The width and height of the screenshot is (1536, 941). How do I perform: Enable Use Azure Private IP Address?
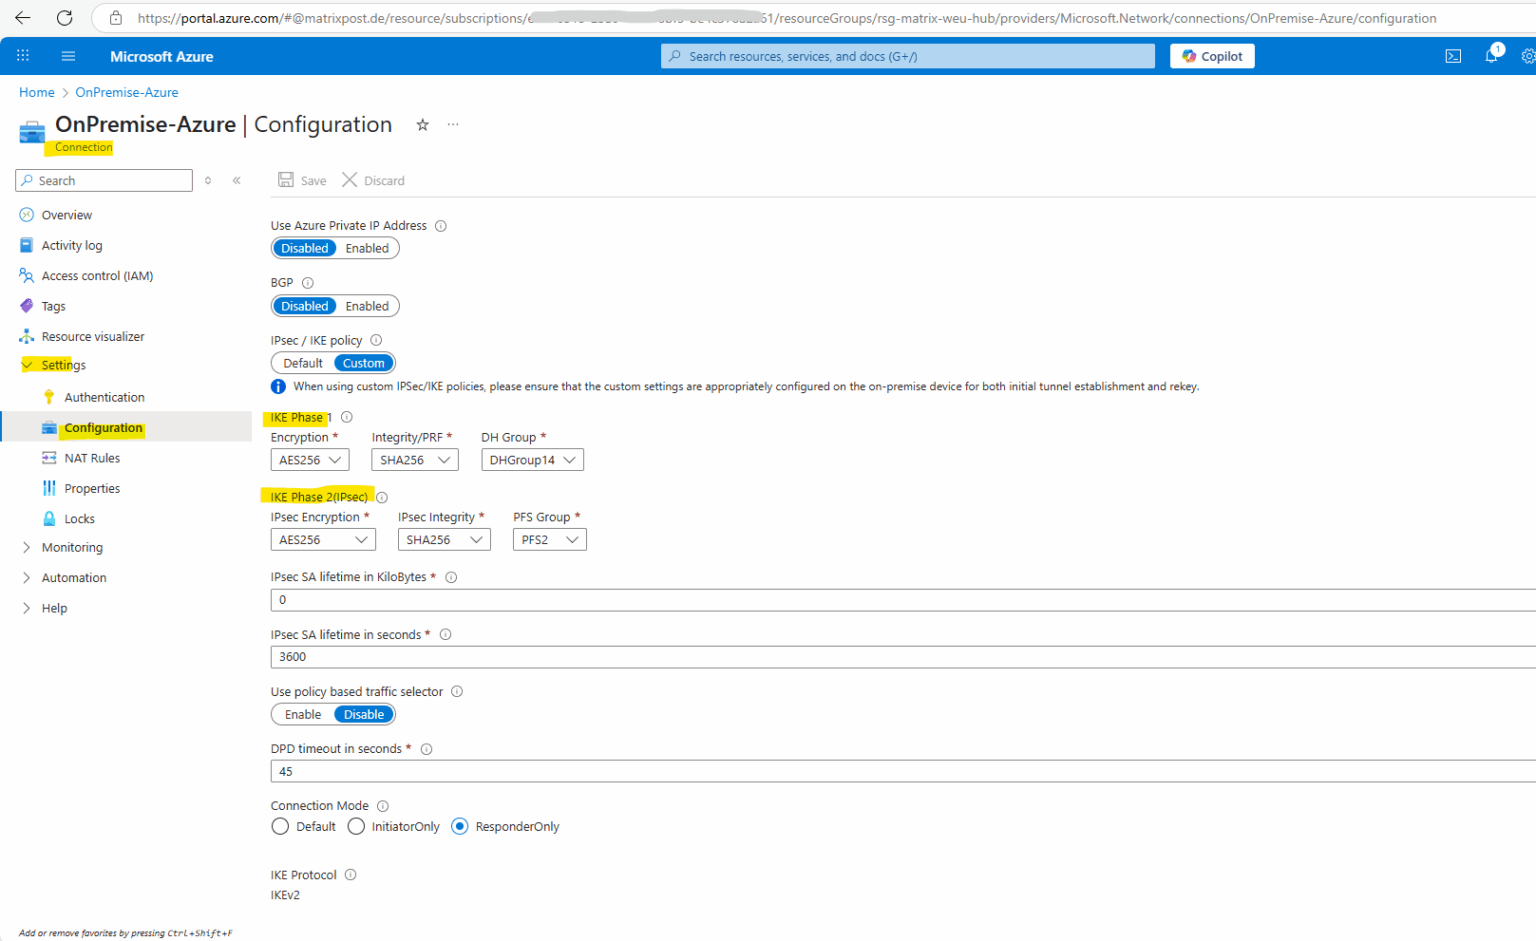point(366,248)
